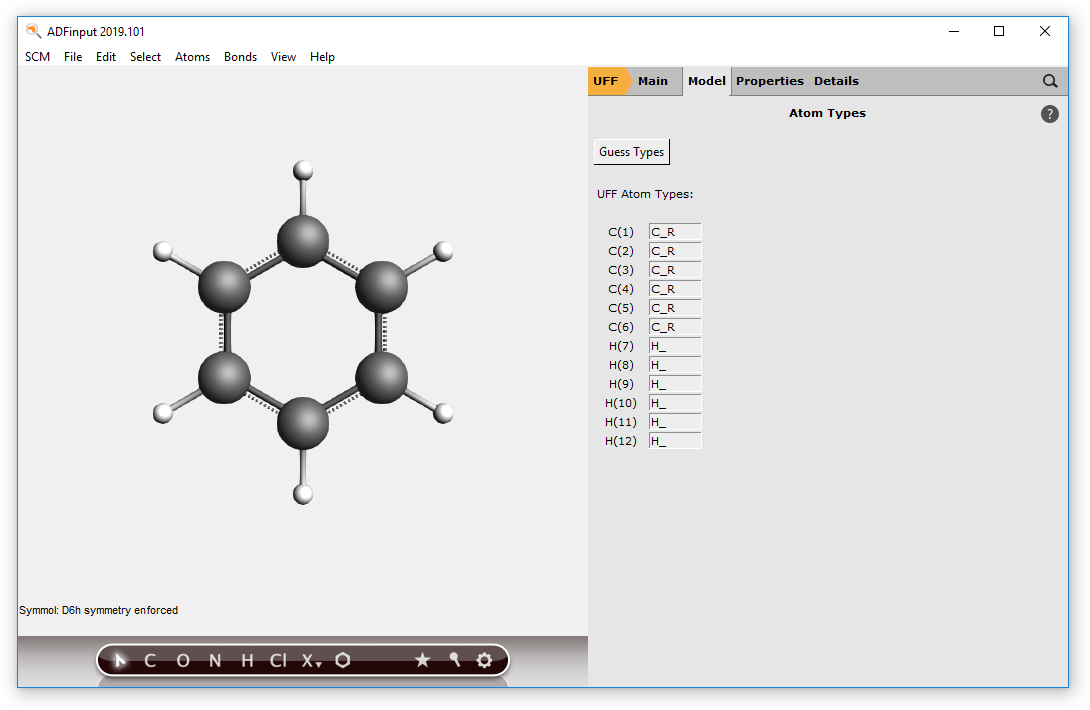Edit the H(8) atom type field
1090x710 pixels.
point(675,365)
